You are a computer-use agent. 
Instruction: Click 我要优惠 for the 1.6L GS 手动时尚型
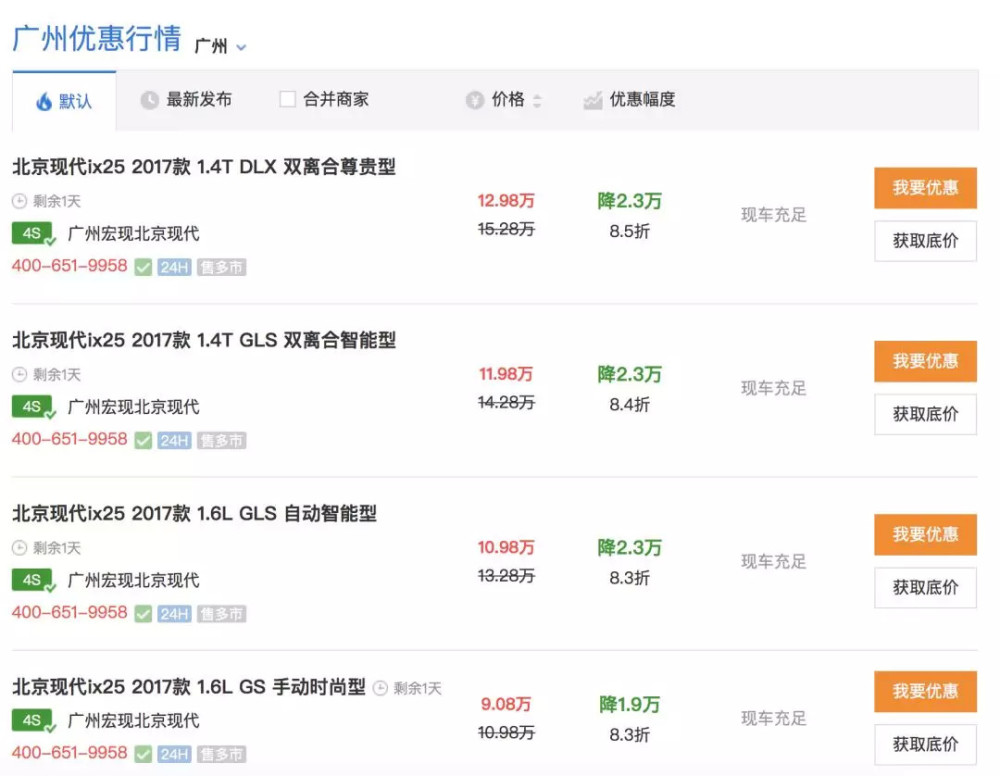925,692
